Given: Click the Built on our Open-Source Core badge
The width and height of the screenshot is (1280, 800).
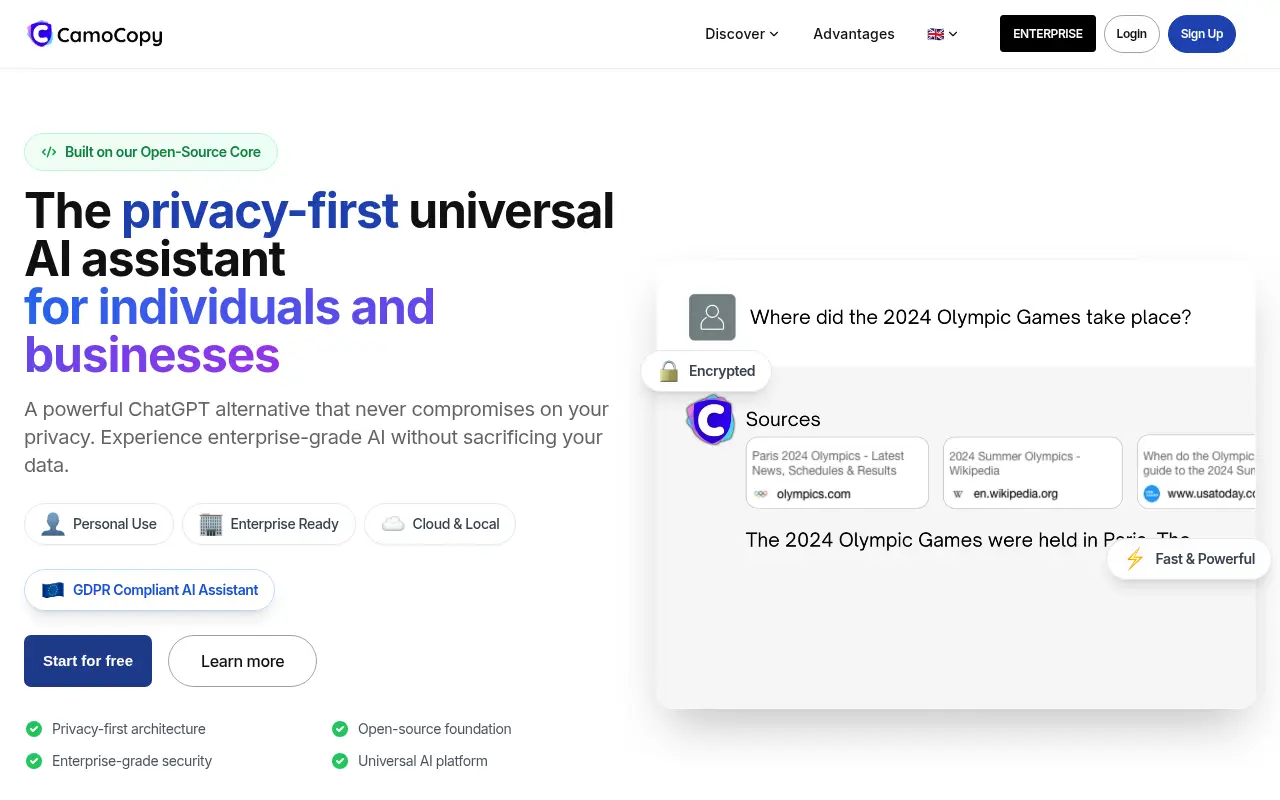Looking at the screenshot, I should 151,152.
